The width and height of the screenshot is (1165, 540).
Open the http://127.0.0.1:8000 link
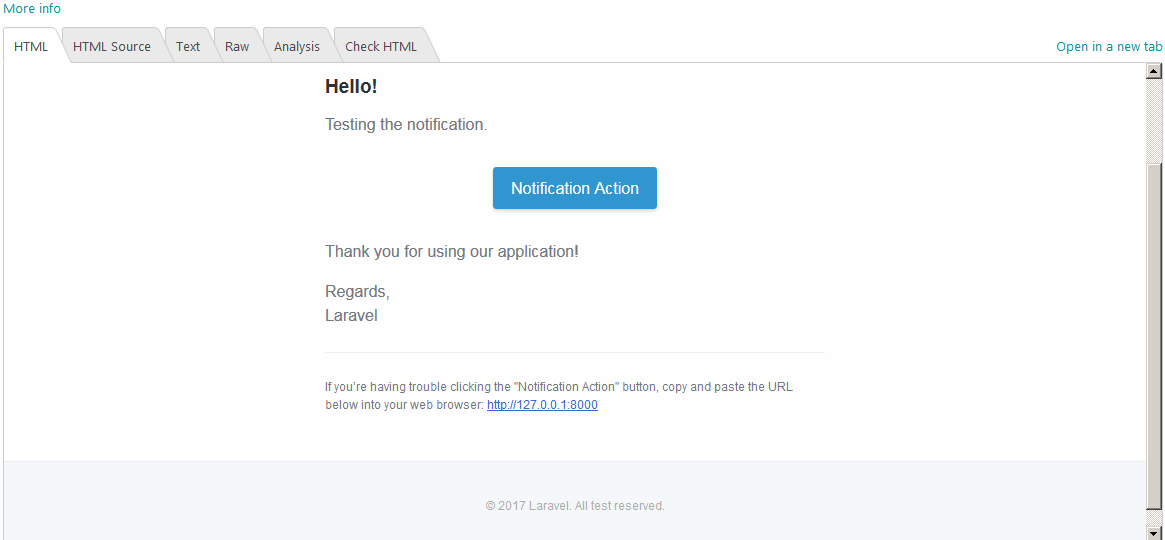click(542, 405)
